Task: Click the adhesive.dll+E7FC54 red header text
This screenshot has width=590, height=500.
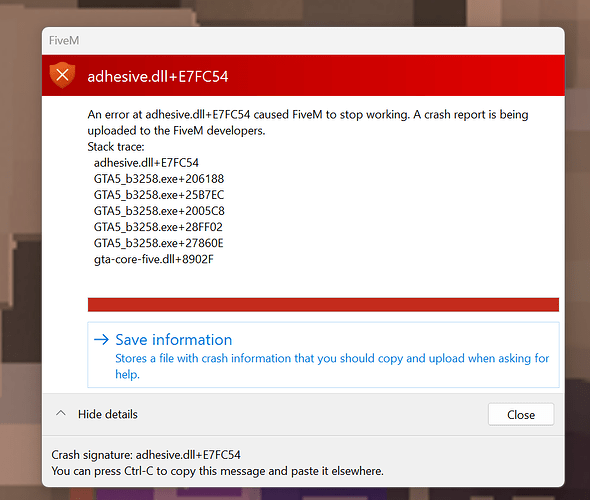Action: pyautogui.click(x=158, y=76)
